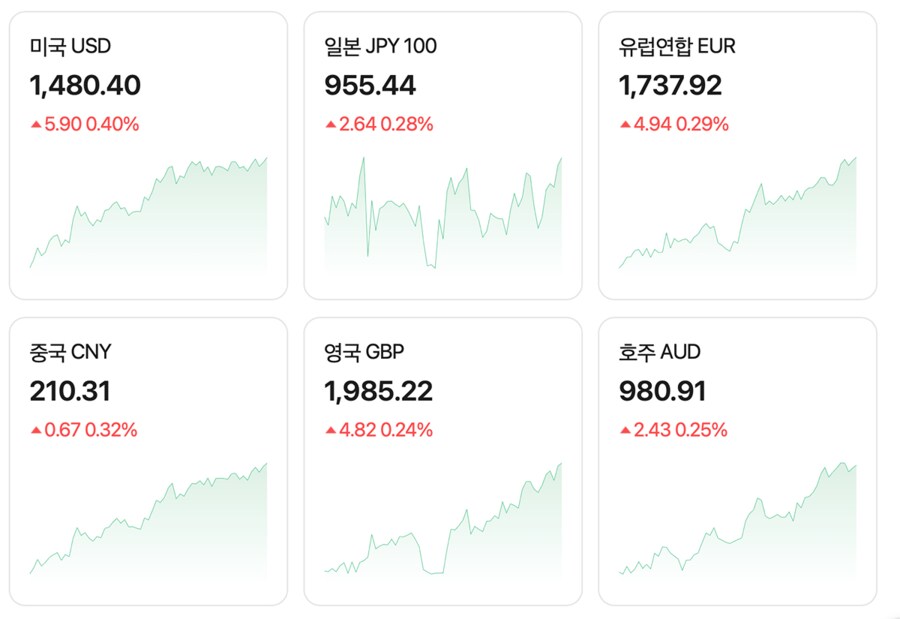The width and height of the screenshot is (900, 619).
Task: Click the red up-arrow on the AUD card
Action: coord(625,429)
